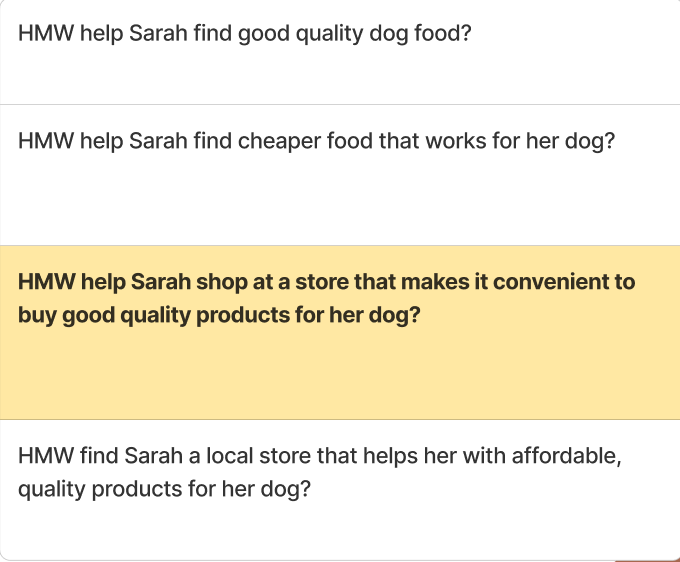Select the option ending "works for her dog?"
This screenshot has height=562, width=680.
click(340, 175)
